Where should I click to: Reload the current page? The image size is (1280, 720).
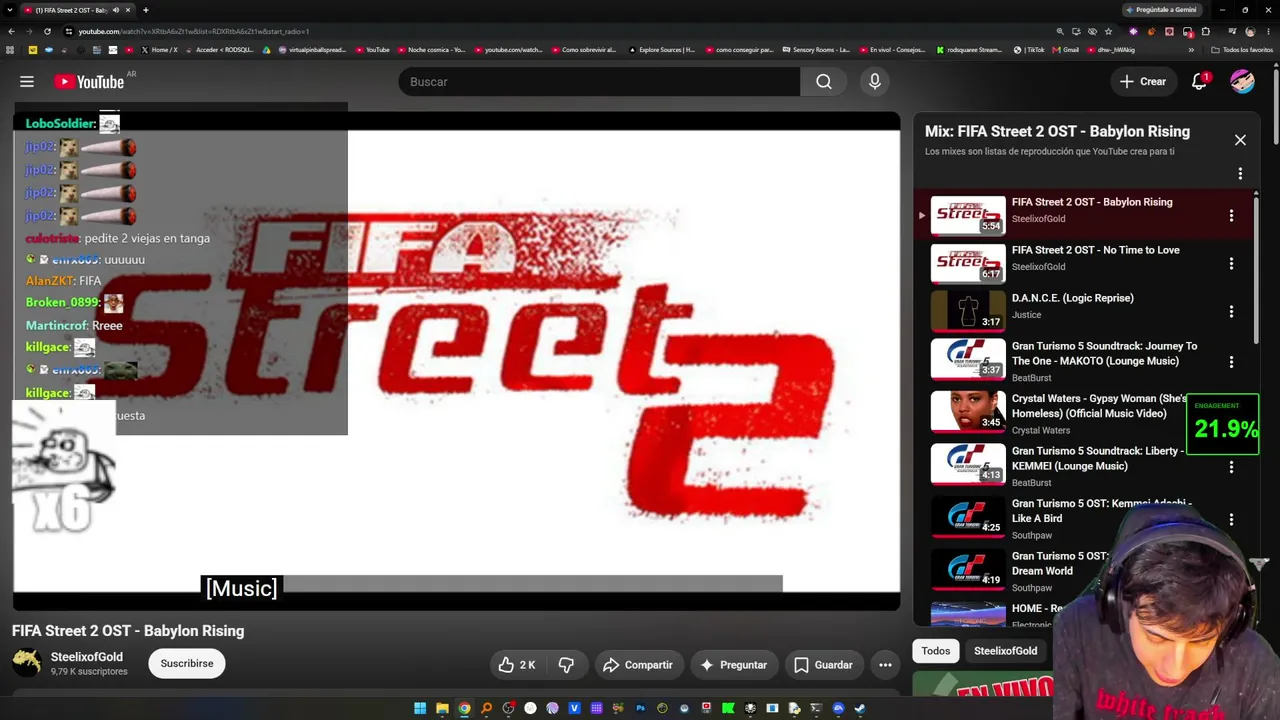(x=47, y=31)
